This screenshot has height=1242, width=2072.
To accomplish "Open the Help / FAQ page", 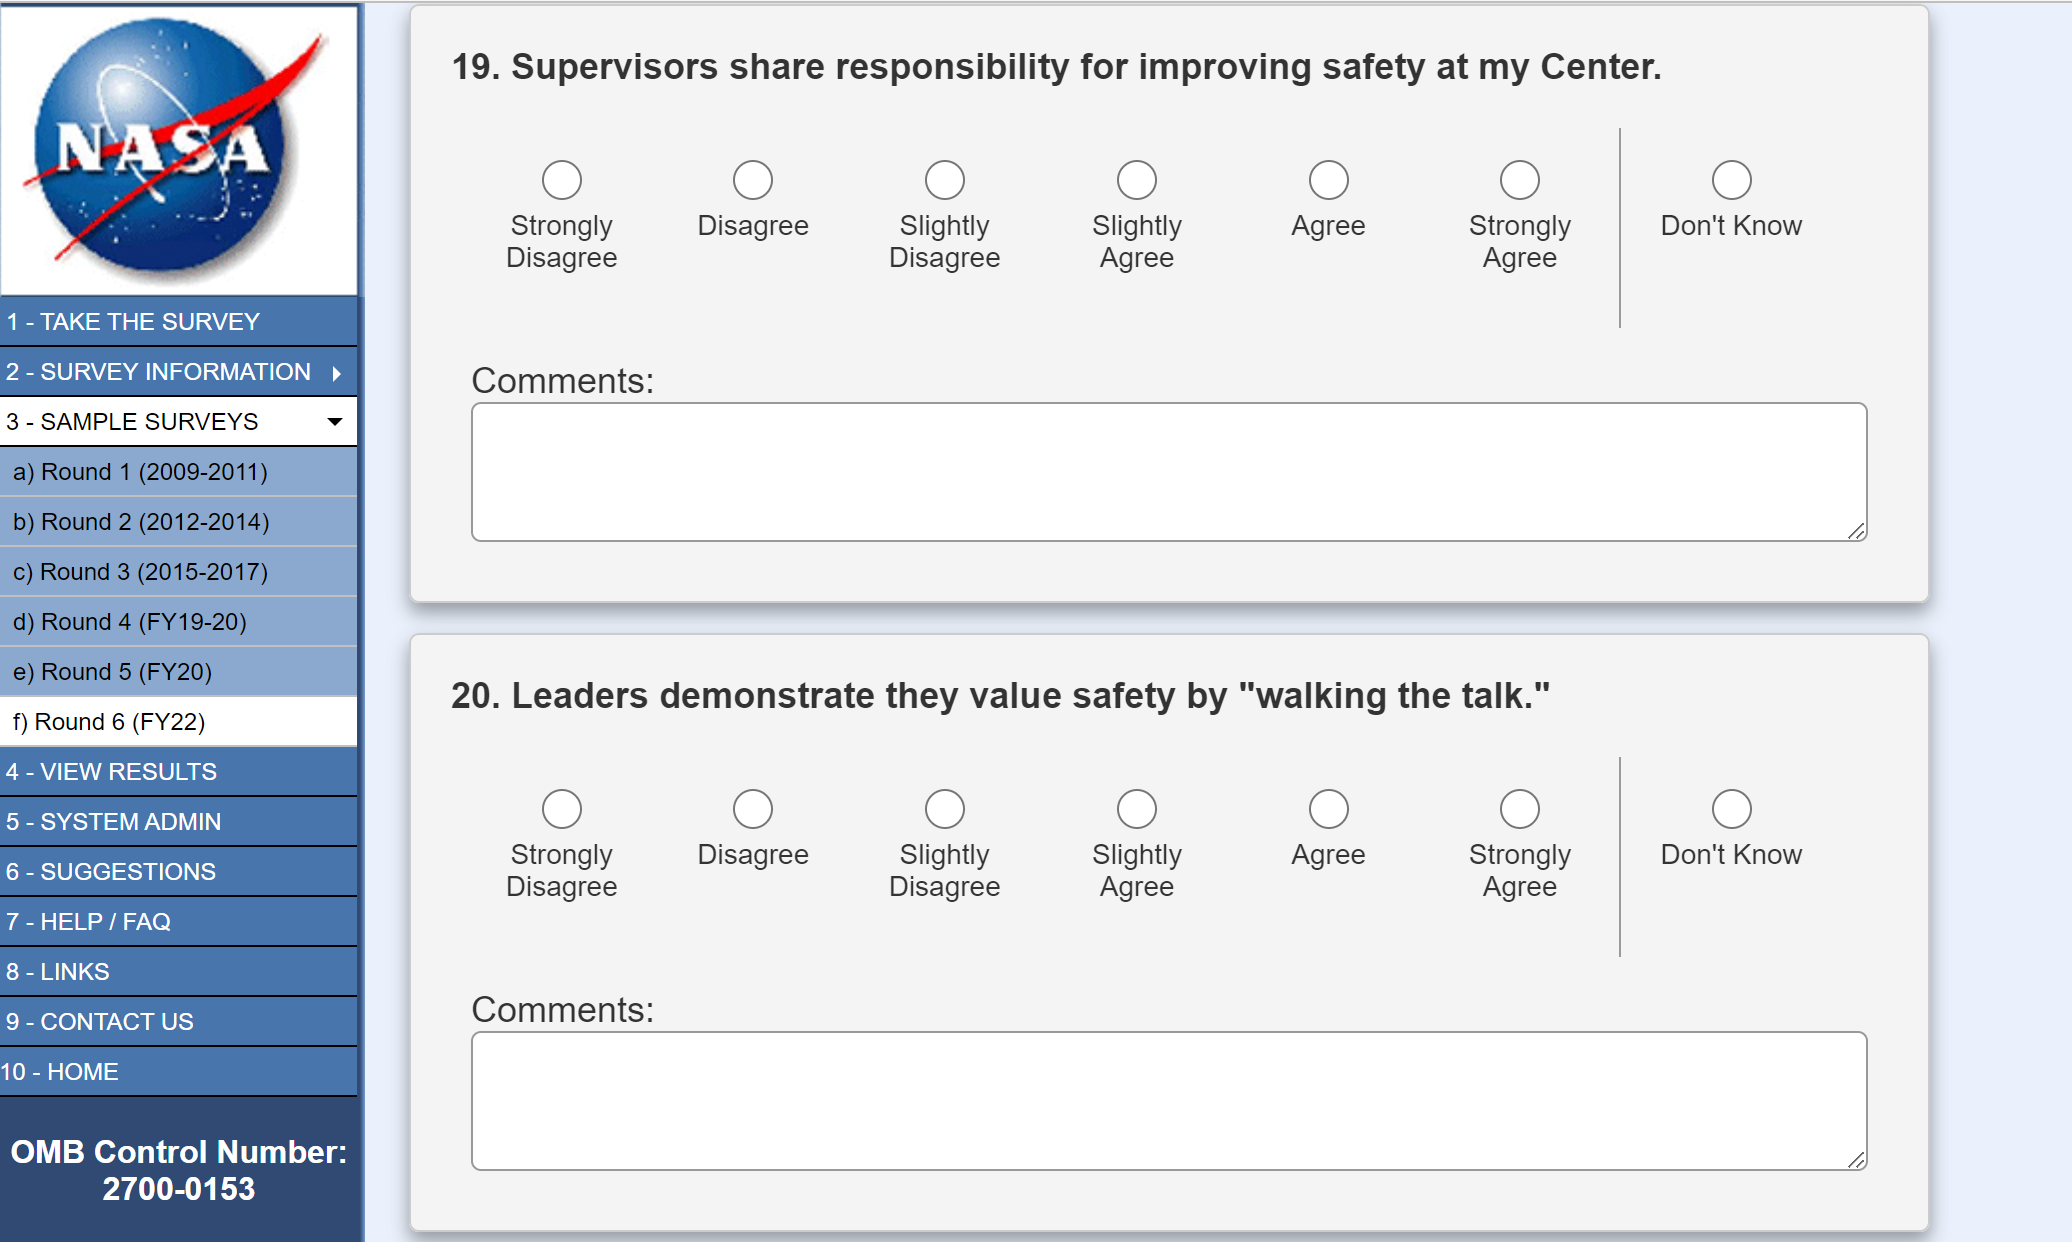I will [x=88, y=922].
